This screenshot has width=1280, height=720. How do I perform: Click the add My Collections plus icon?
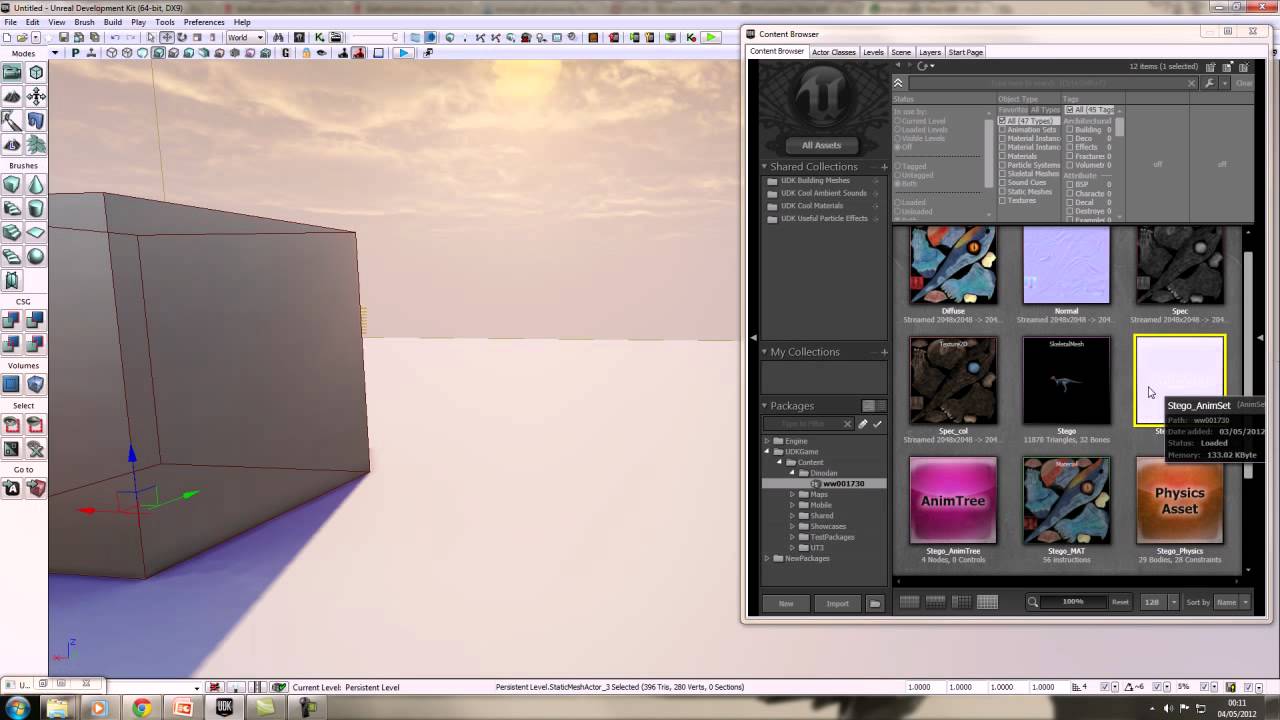coord(884,352)
